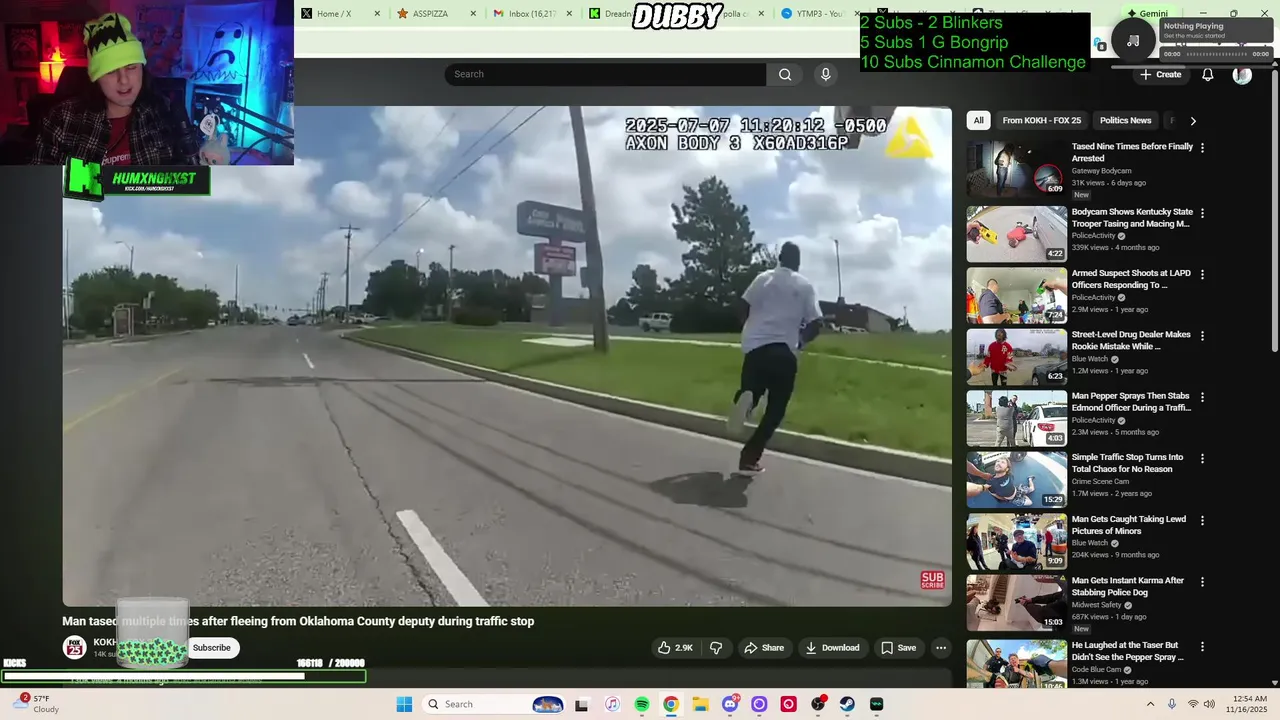
Task: Click the Windows taskbar Search box
Action: coord(495,704)
